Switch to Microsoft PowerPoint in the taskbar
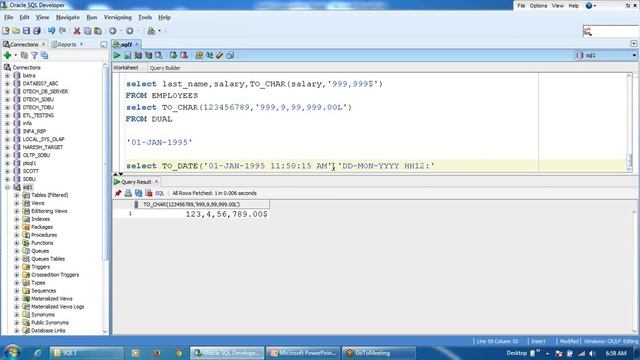The image size is (640, 360). coord(304,353)
